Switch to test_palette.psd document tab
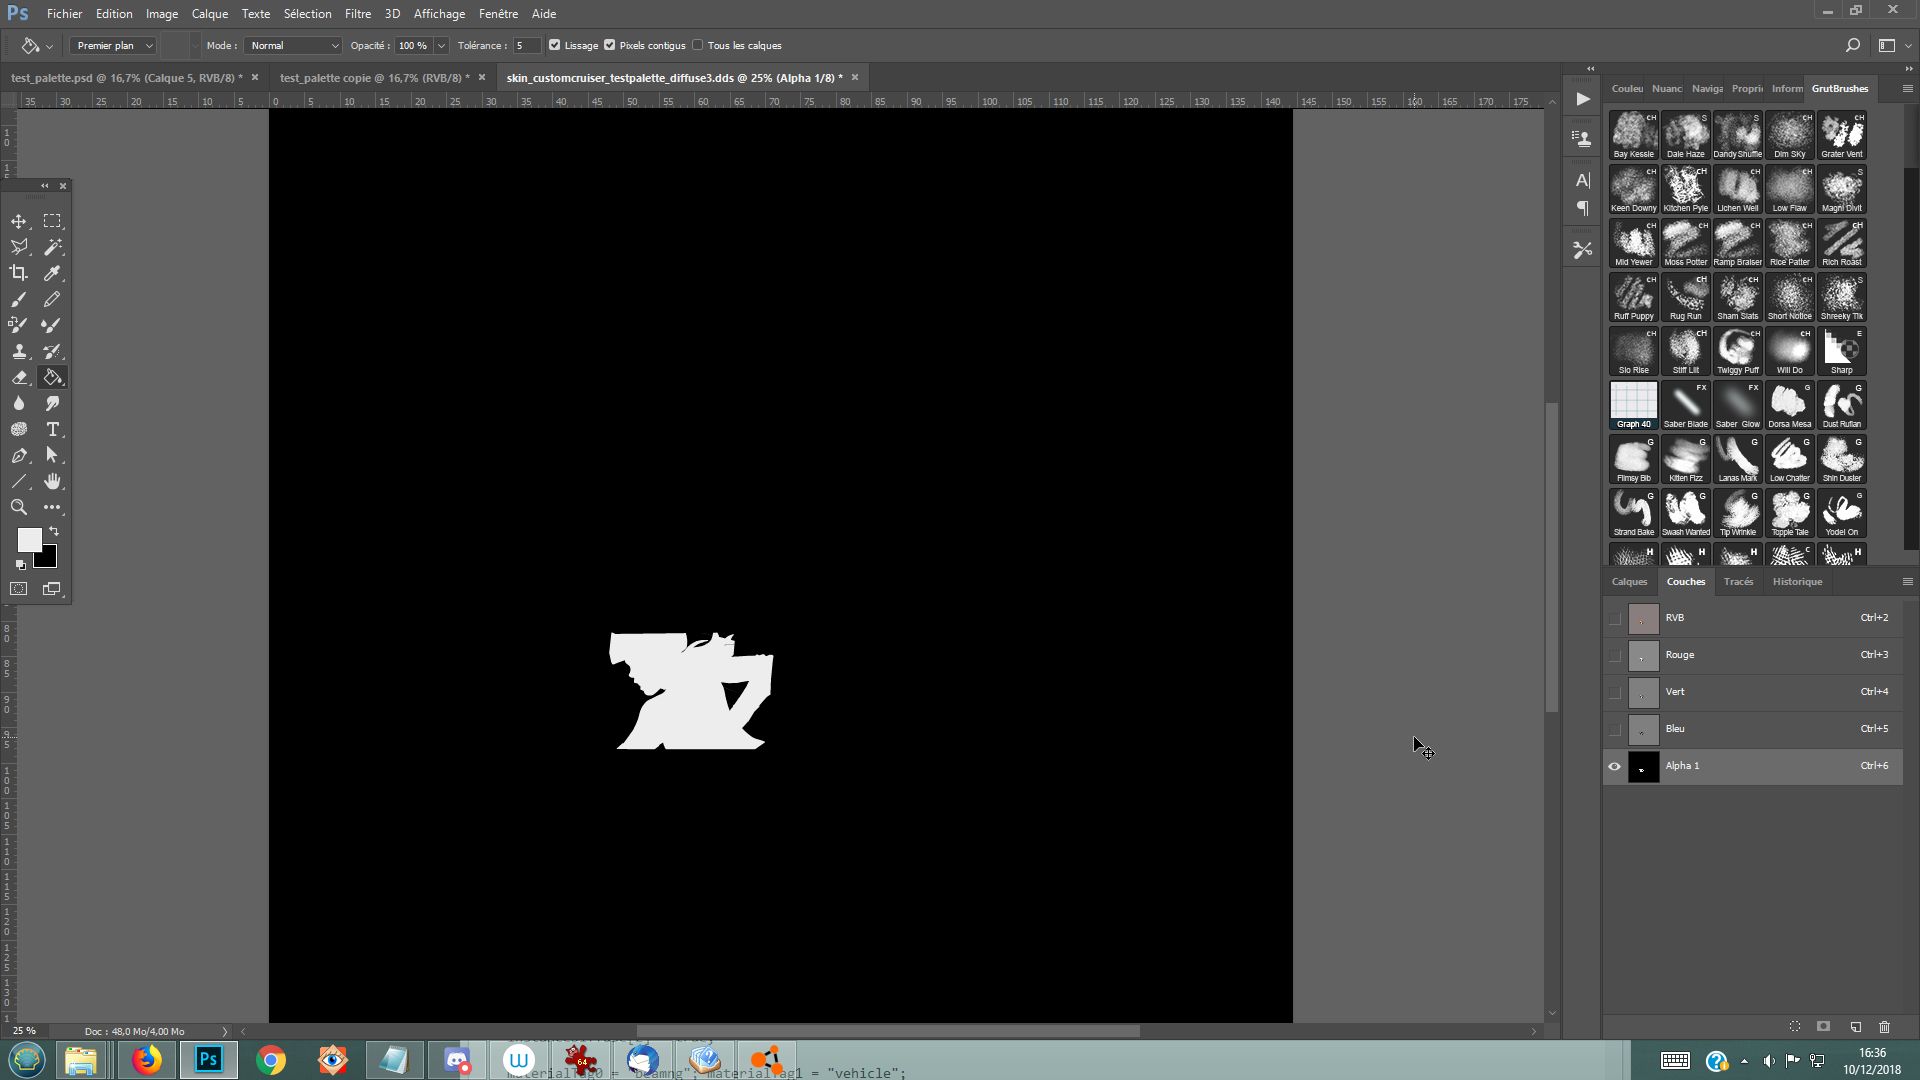This screenshot has height=1080, width=1920. 126,78
